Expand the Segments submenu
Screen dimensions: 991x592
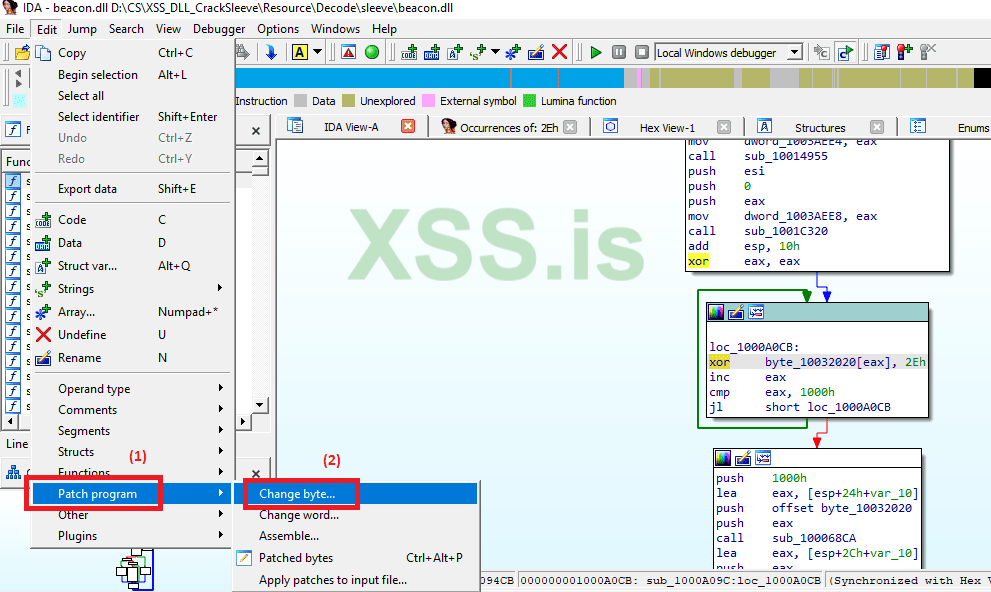pyautogui.click(x=220, y=430)
